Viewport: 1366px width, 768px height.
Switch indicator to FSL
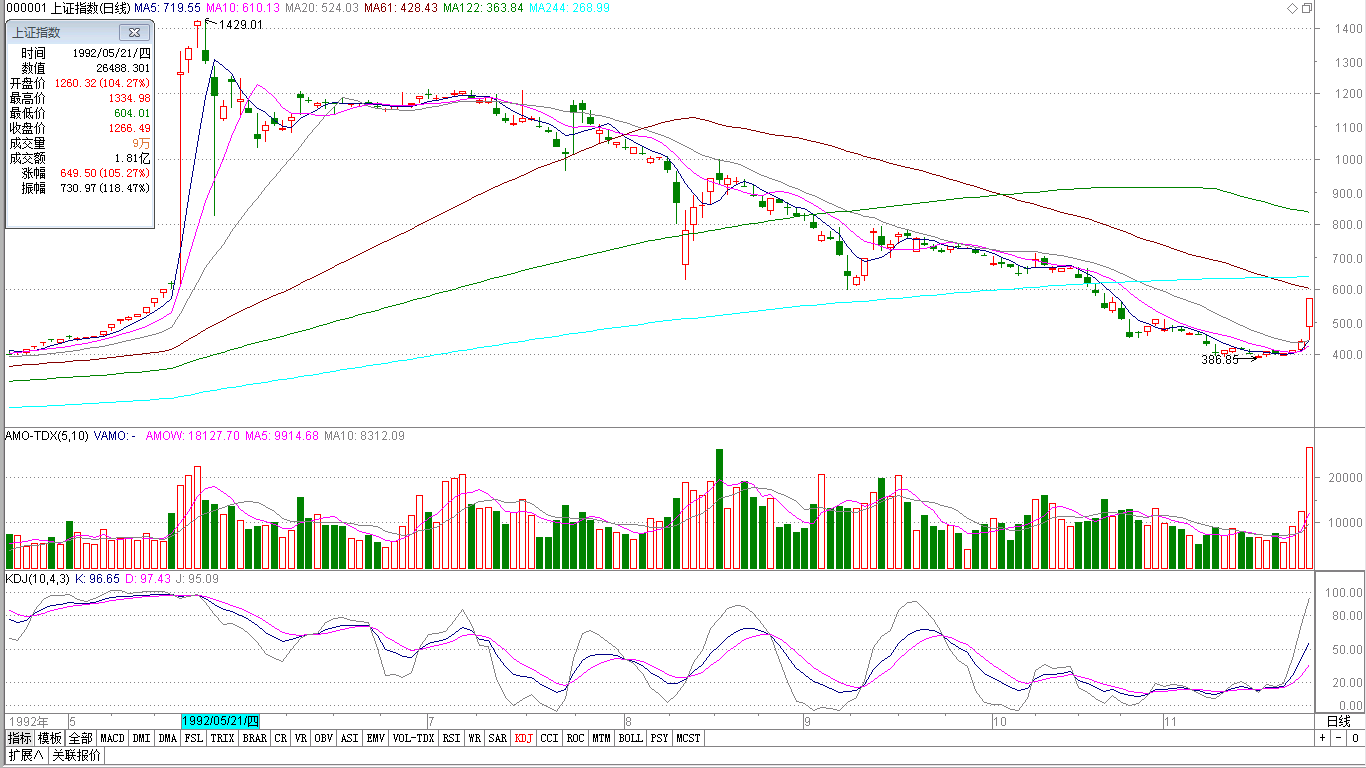click(x=193, y=738)
